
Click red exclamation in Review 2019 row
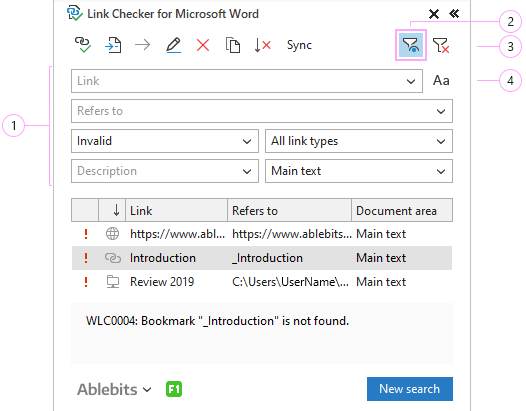tap(86, 282)
